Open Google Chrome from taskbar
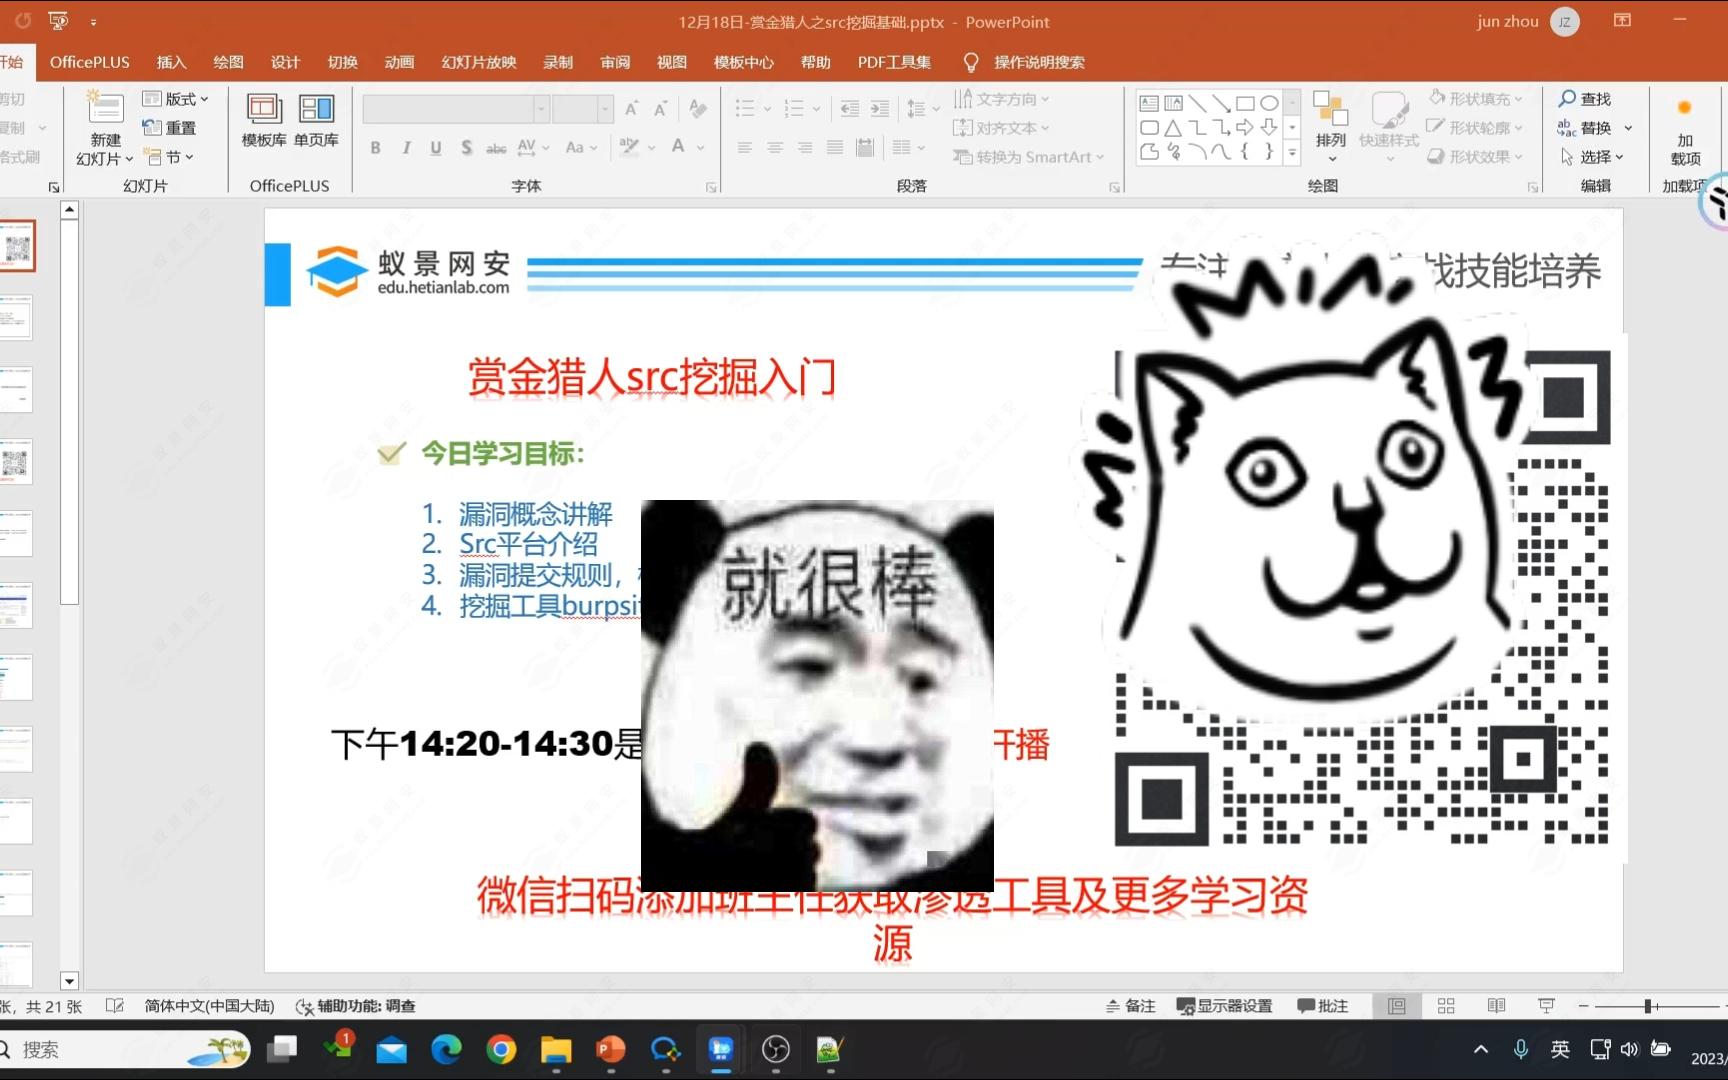Image resolution: width=1728 pixels, height=1080 pixels. [501, 1050]
